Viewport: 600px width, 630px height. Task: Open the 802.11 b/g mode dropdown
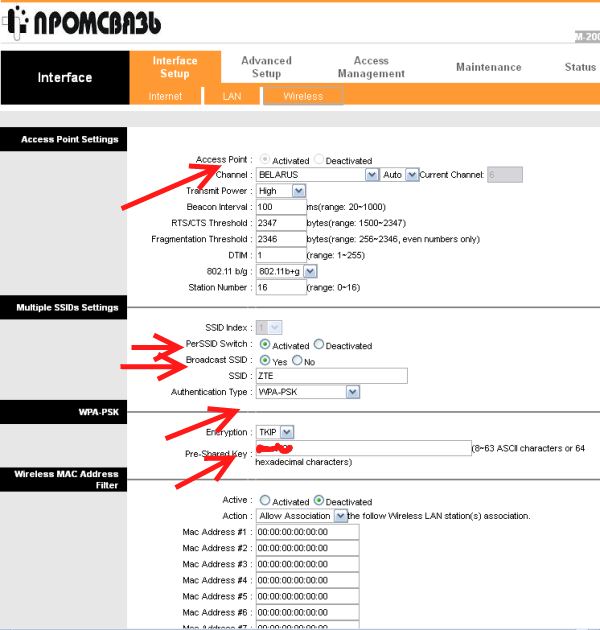pos(287,272)
